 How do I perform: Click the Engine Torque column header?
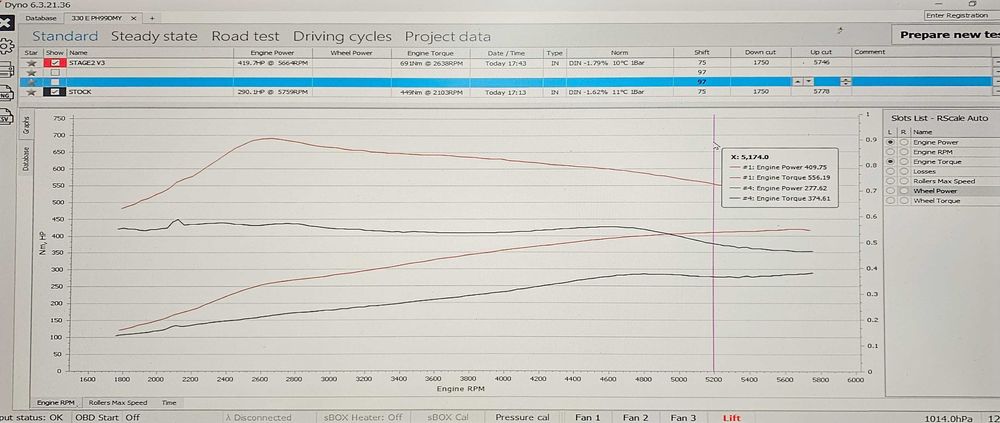(430, 52)
